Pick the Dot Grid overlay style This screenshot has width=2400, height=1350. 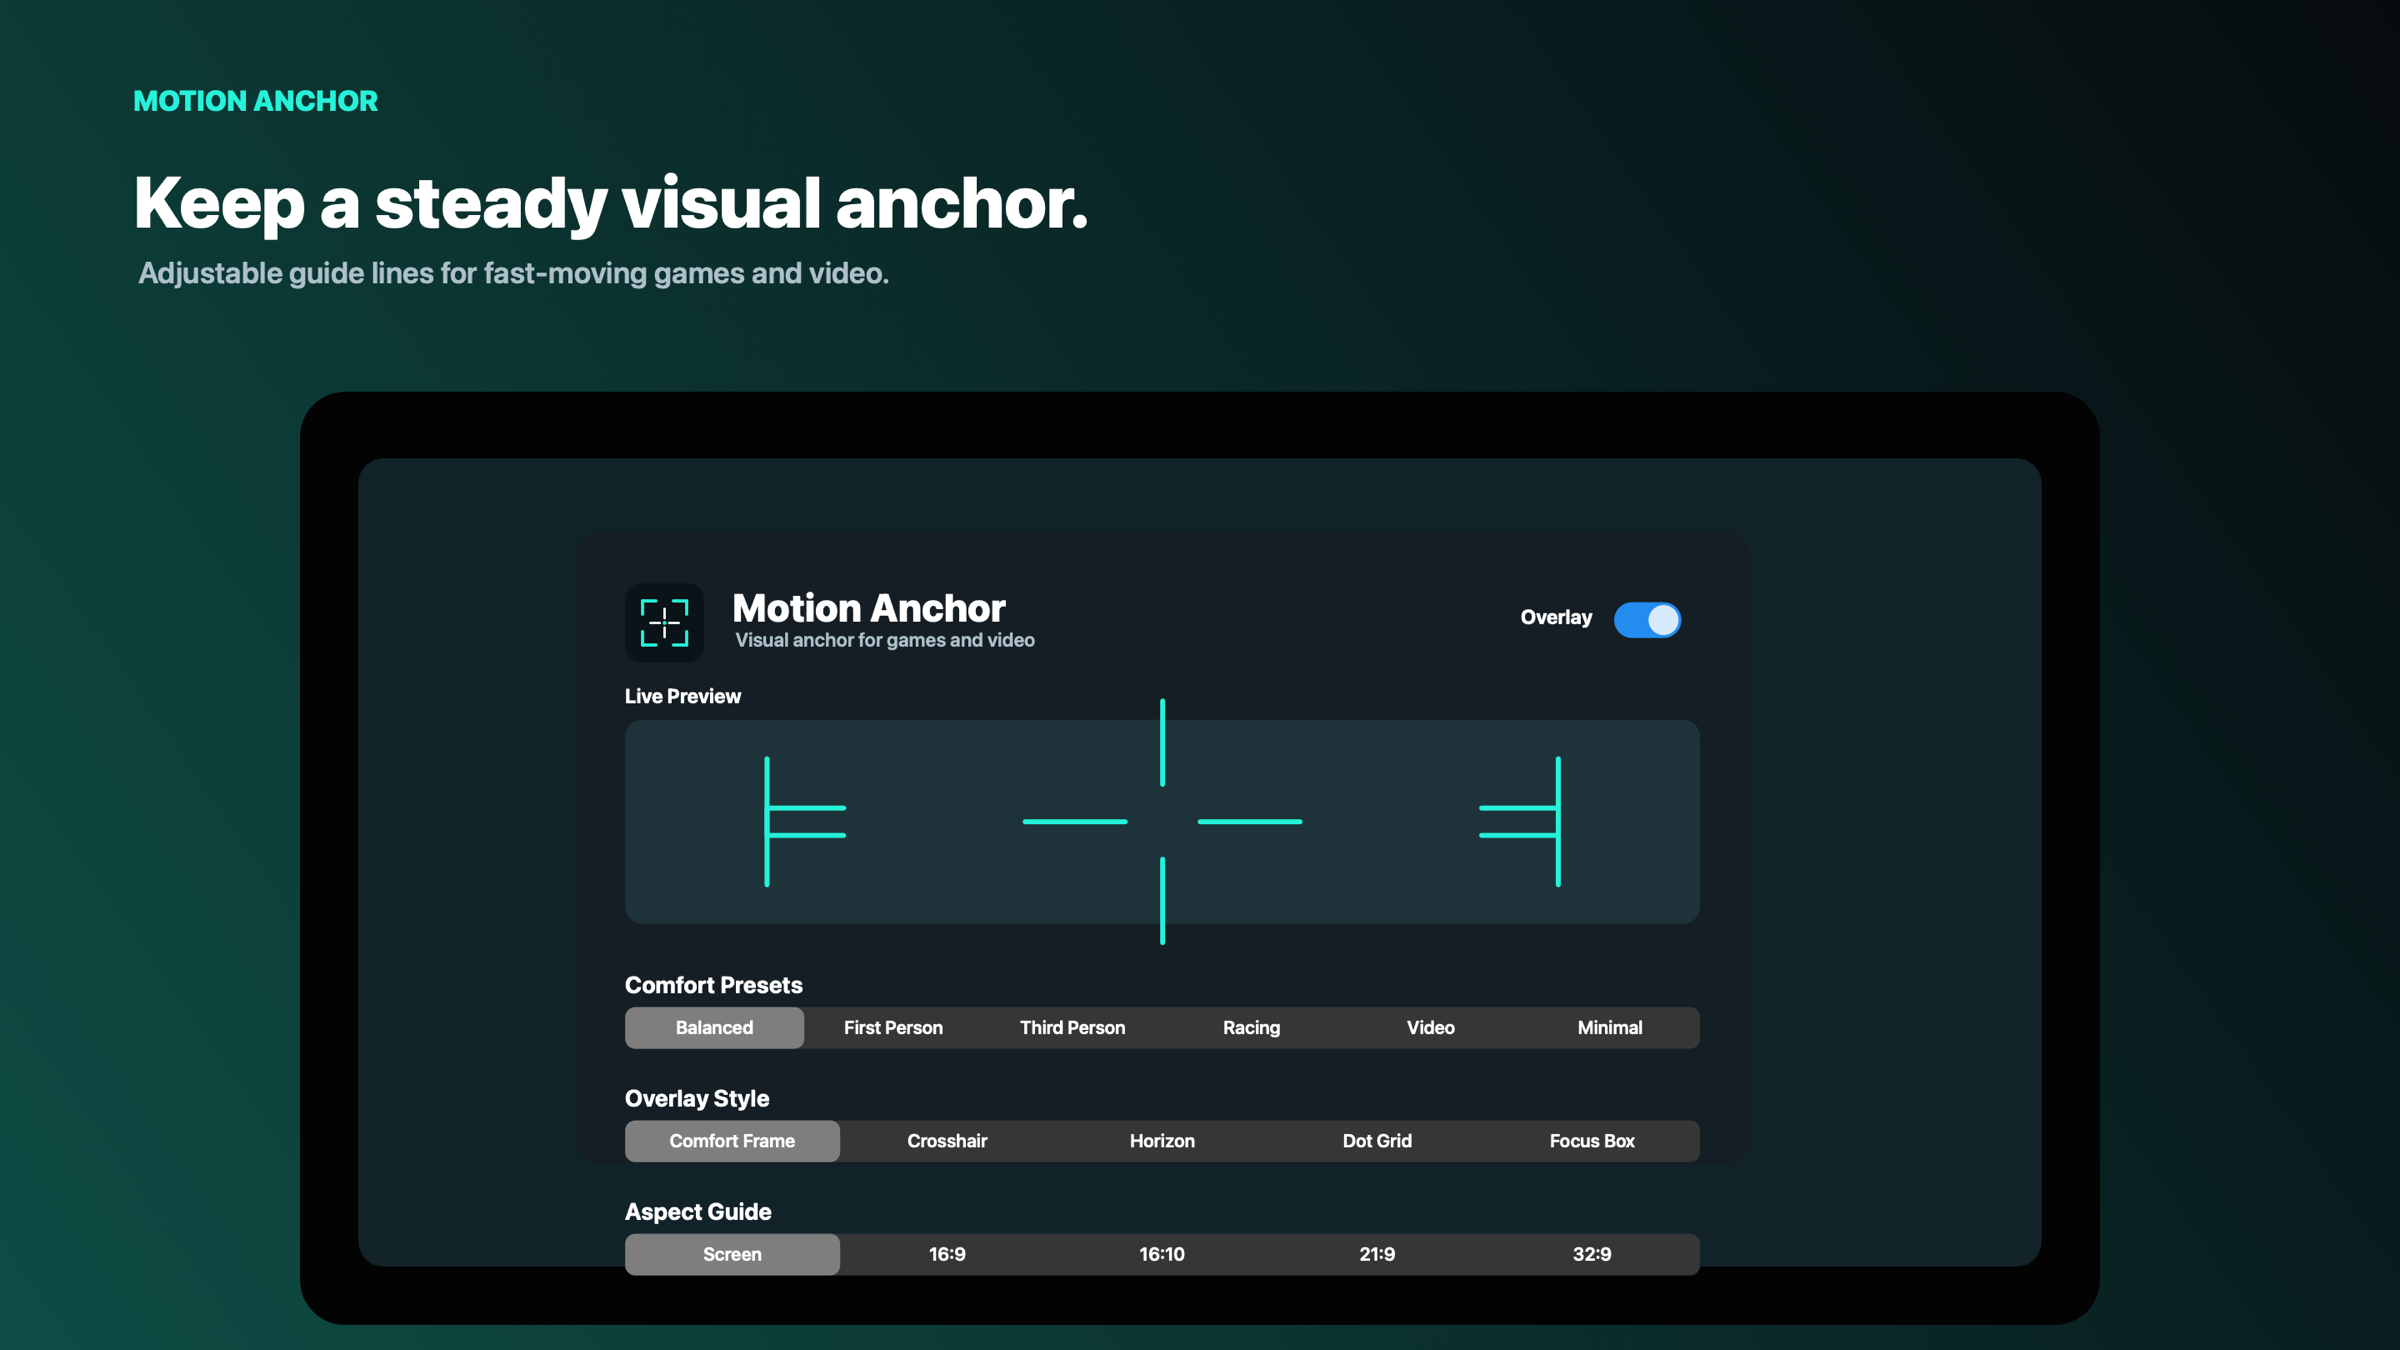click(1377, 1141)
